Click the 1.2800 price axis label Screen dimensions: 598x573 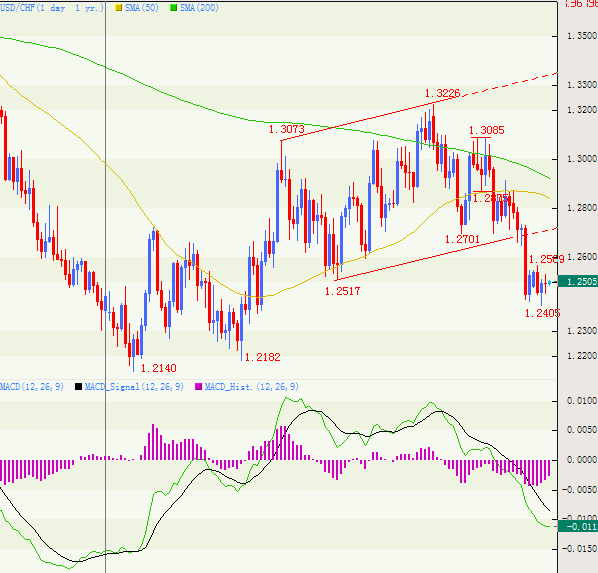pos(582,208)
